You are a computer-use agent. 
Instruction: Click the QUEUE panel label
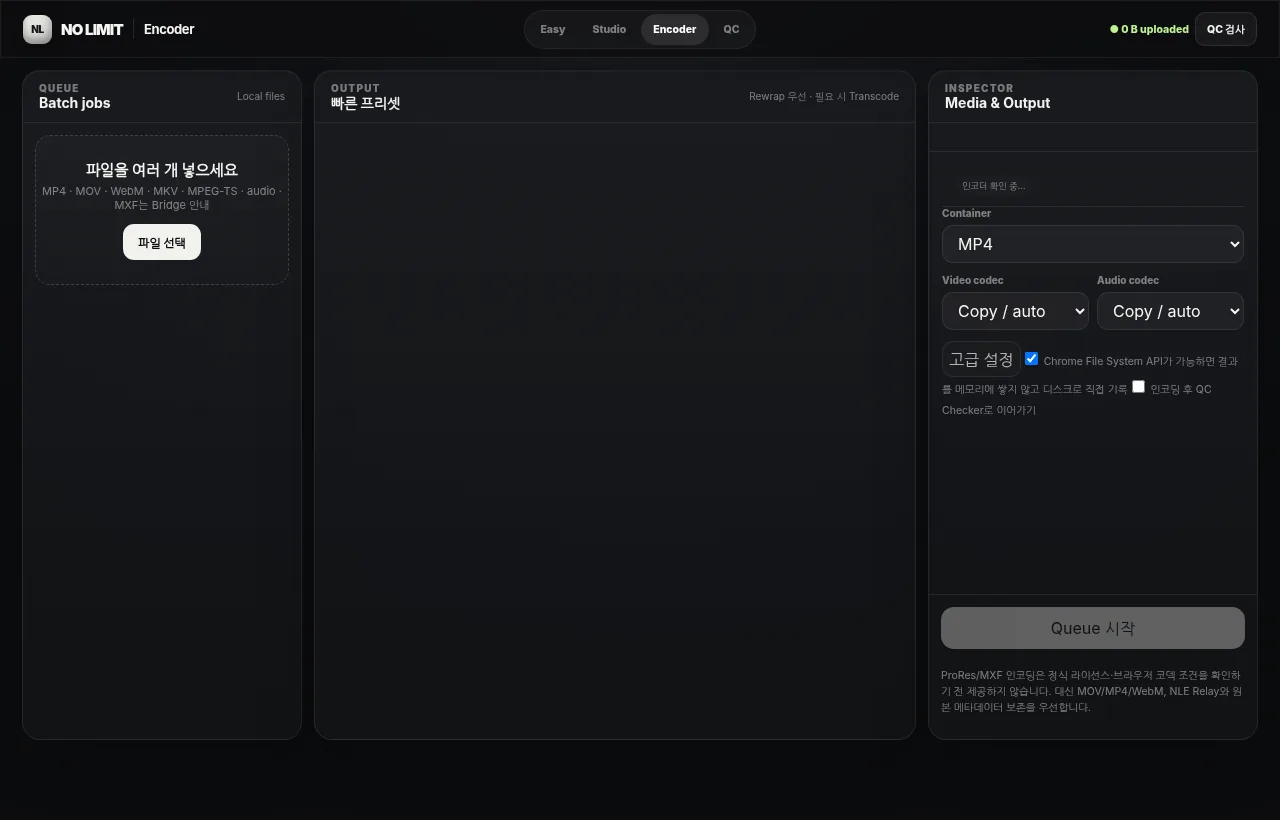[59, 88]
